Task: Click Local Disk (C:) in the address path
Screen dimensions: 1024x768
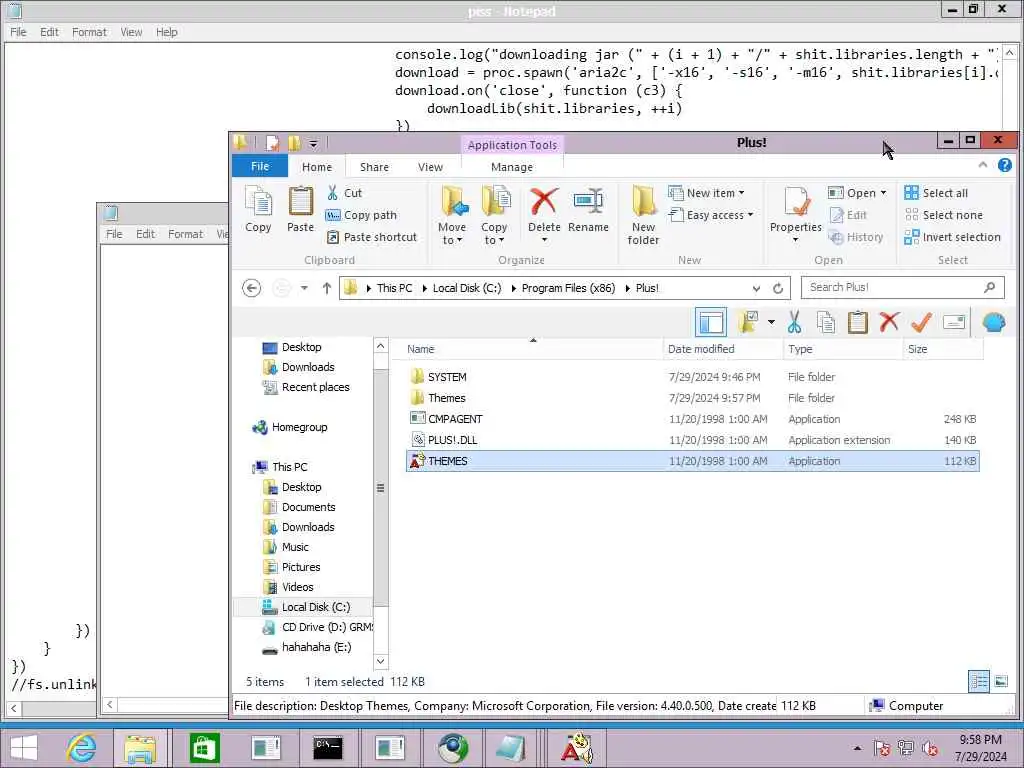Action: click(467, 288)
